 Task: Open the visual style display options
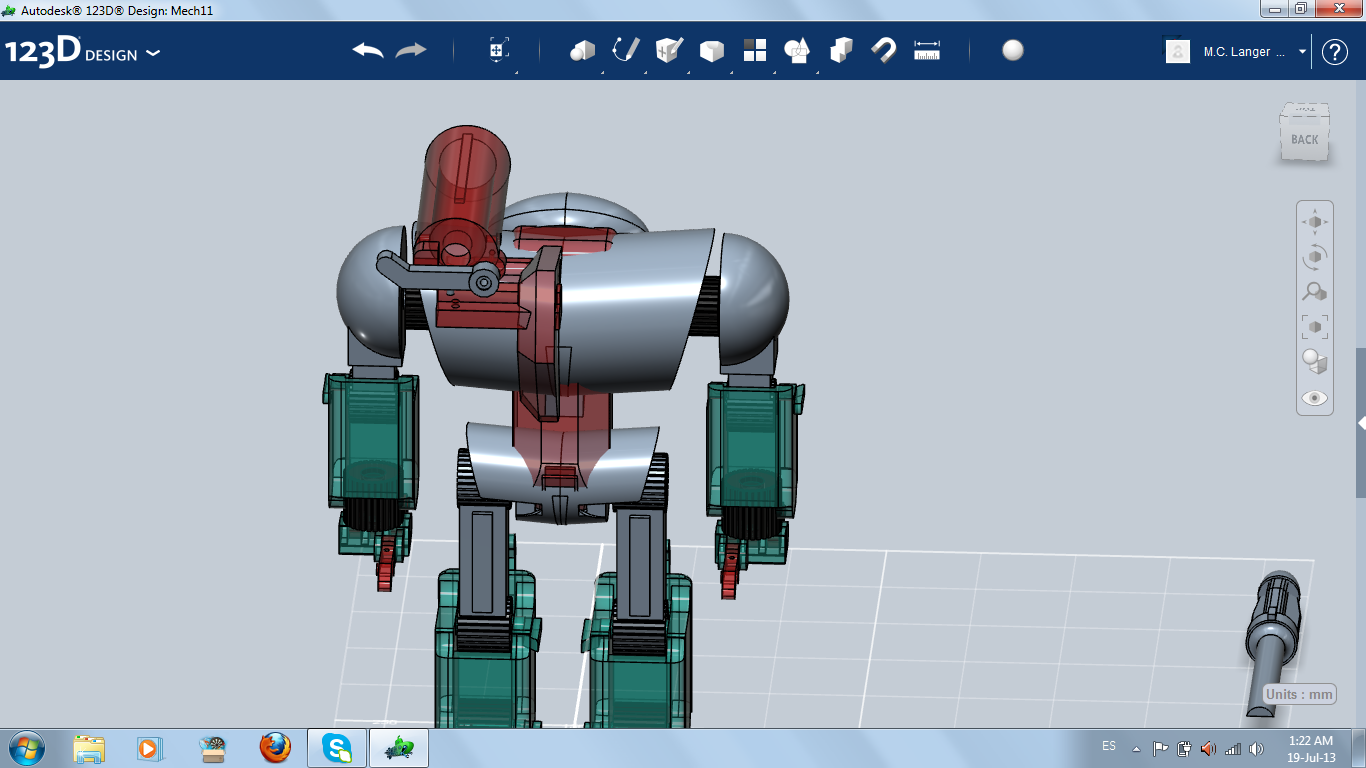(1315, 362)
